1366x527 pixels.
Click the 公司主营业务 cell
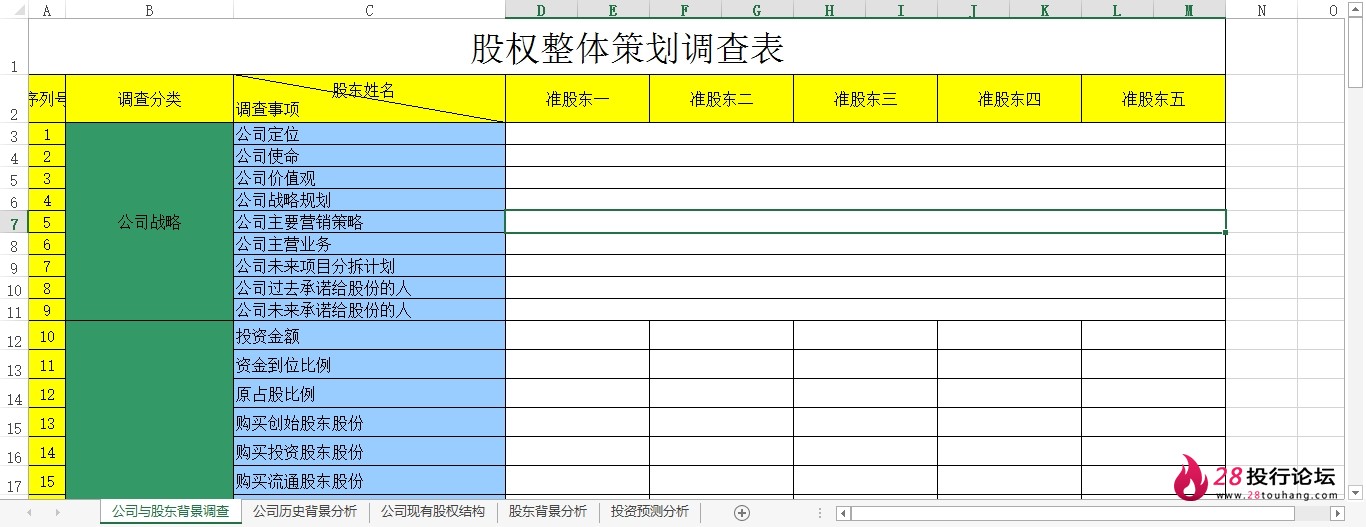[370, 244]
